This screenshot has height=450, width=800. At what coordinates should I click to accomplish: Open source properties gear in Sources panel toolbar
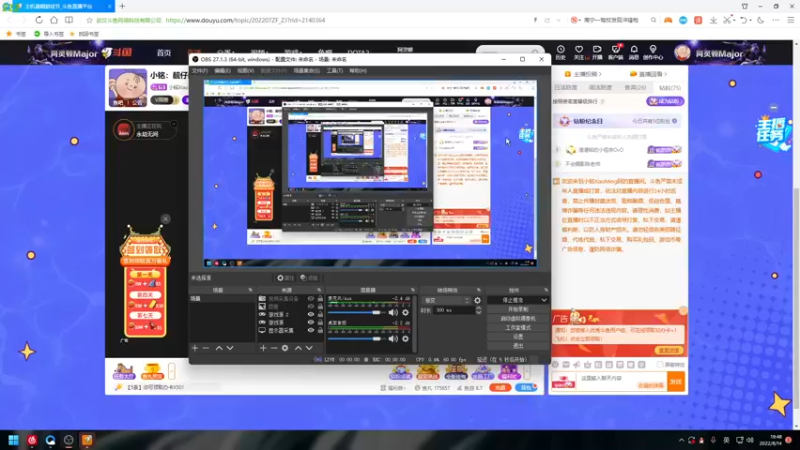[x=285, y=348]
